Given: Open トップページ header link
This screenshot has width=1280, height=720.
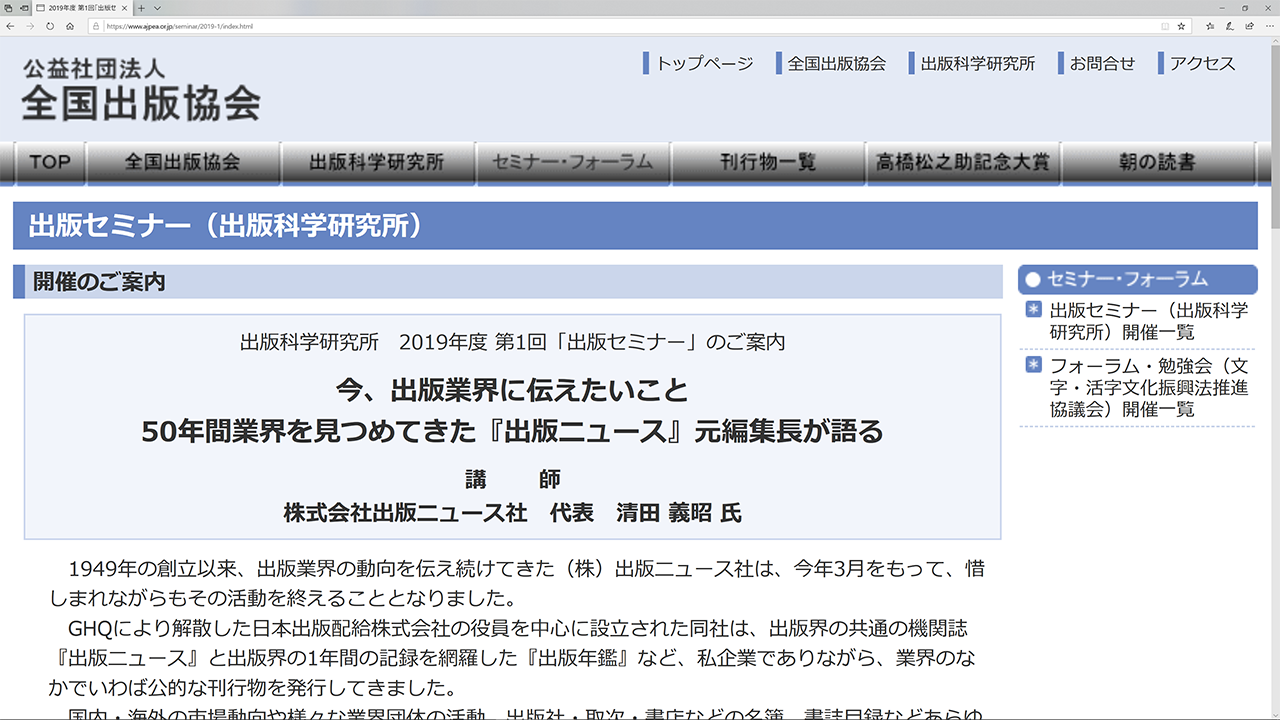Looking at the screenshot, I should click(x=704, y=63).
